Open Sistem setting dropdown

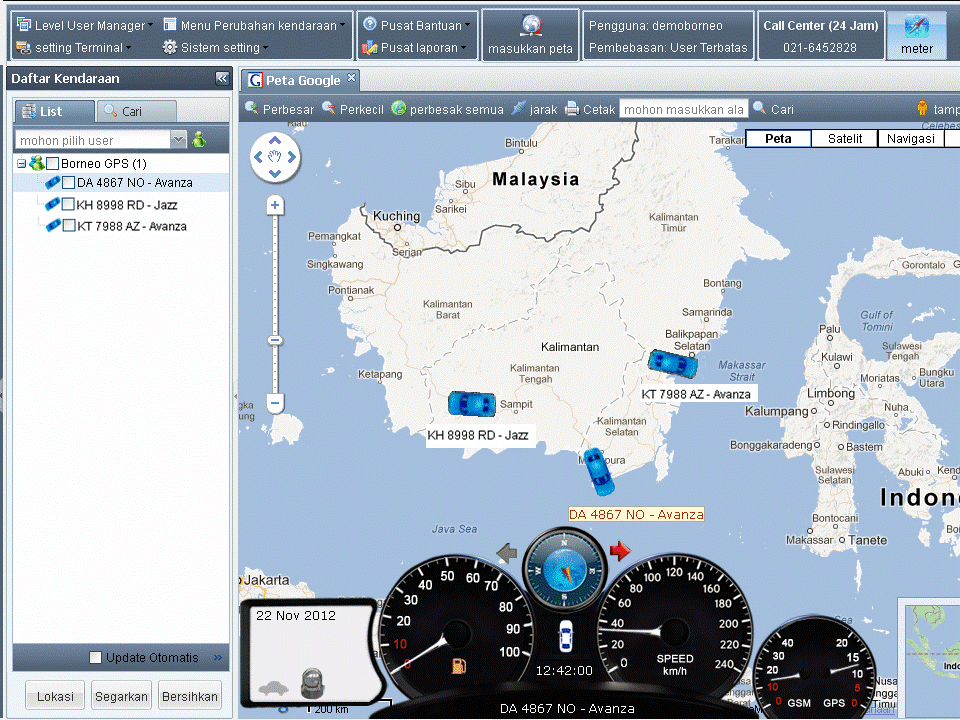216,47
